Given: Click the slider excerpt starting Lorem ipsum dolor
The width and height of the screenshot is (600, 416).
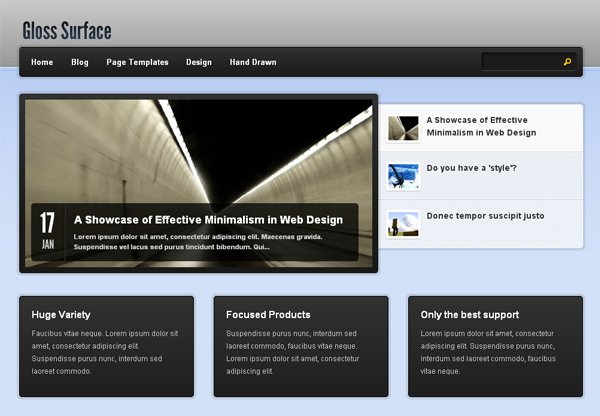Looking at the screenshot, I should coord(198,242).
